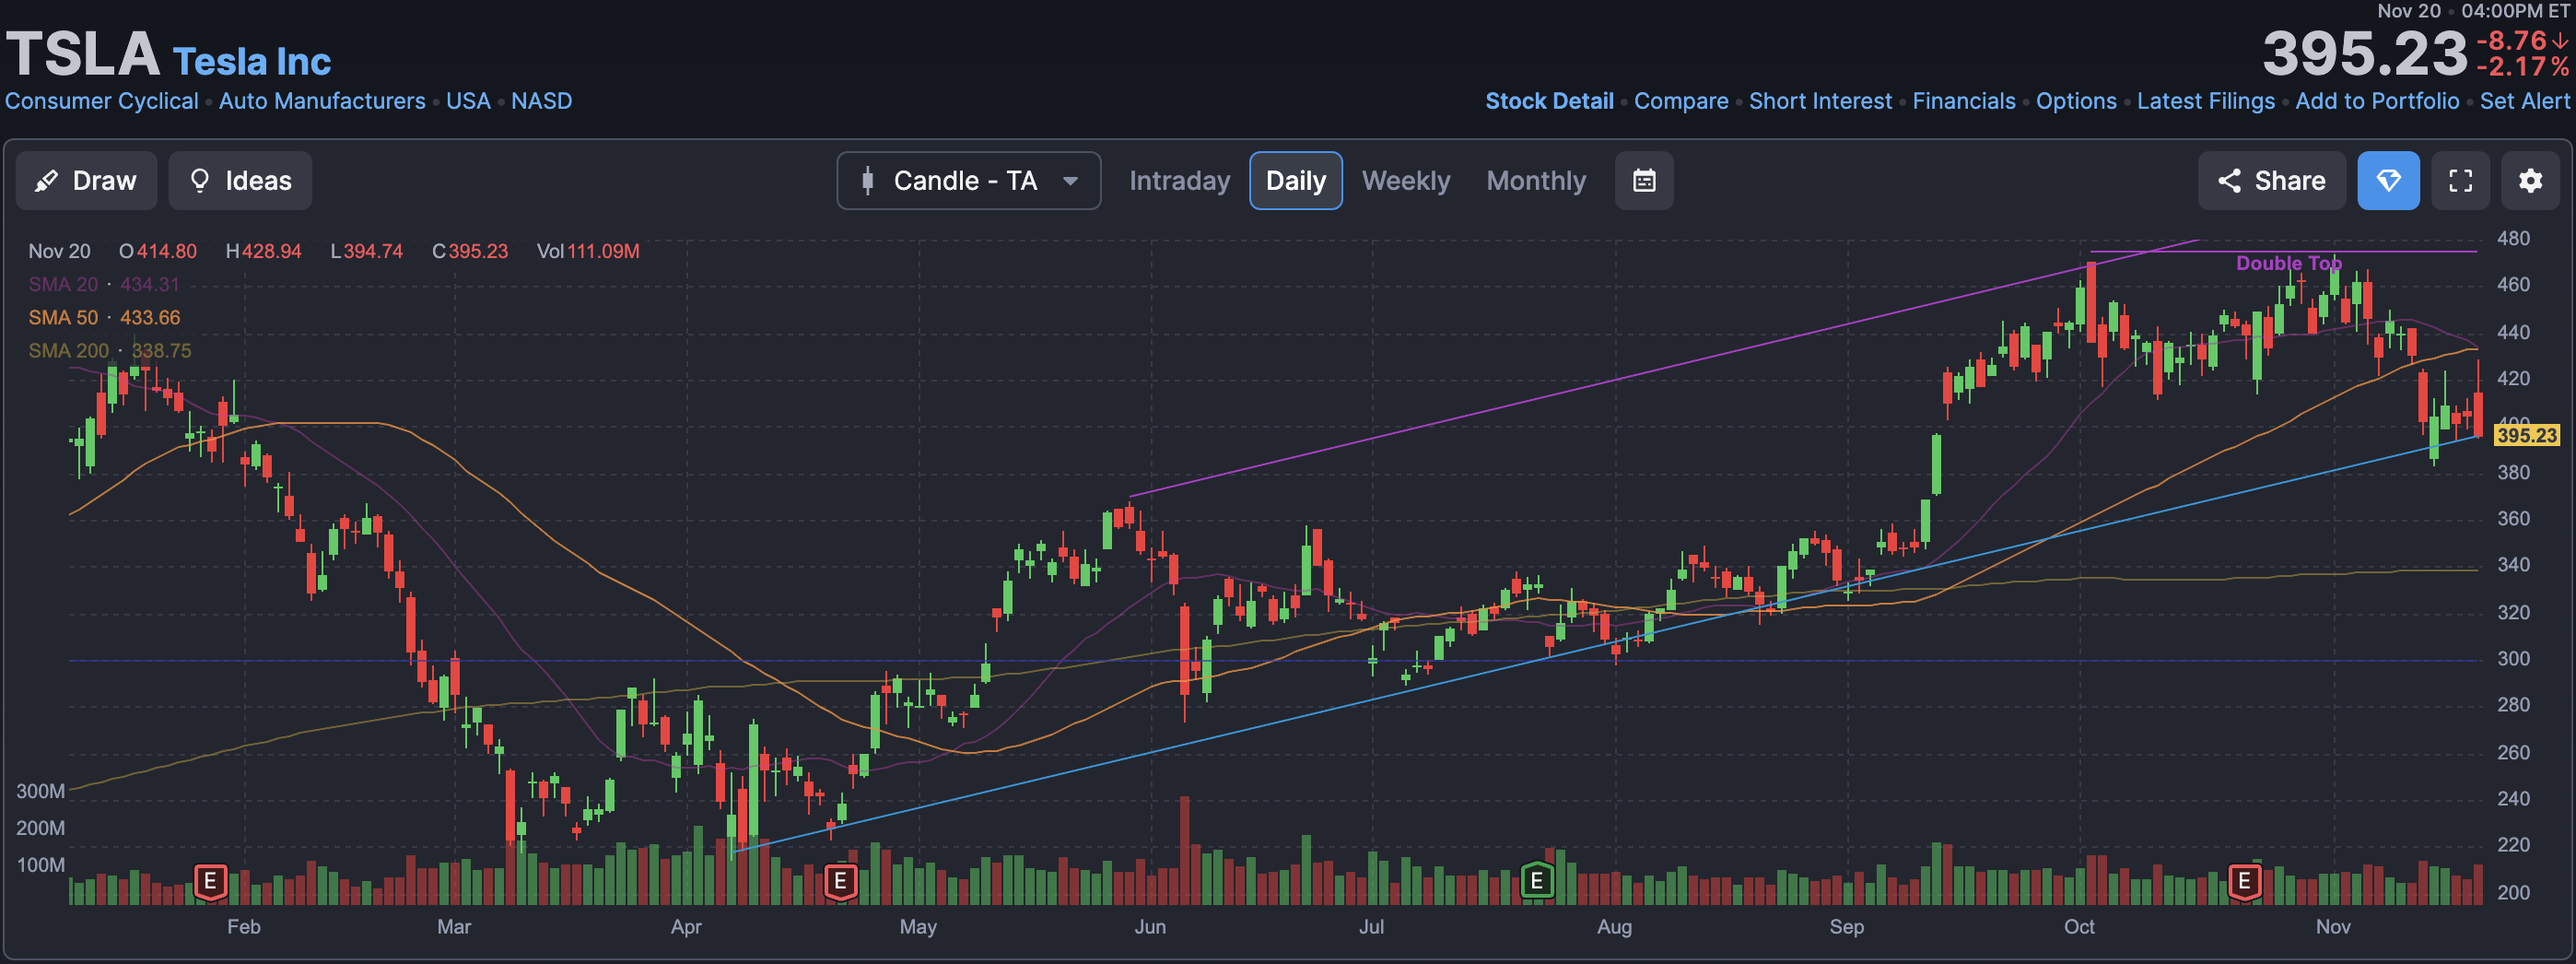Switch to the Intraday timeframe

[x=1179, y=181]
